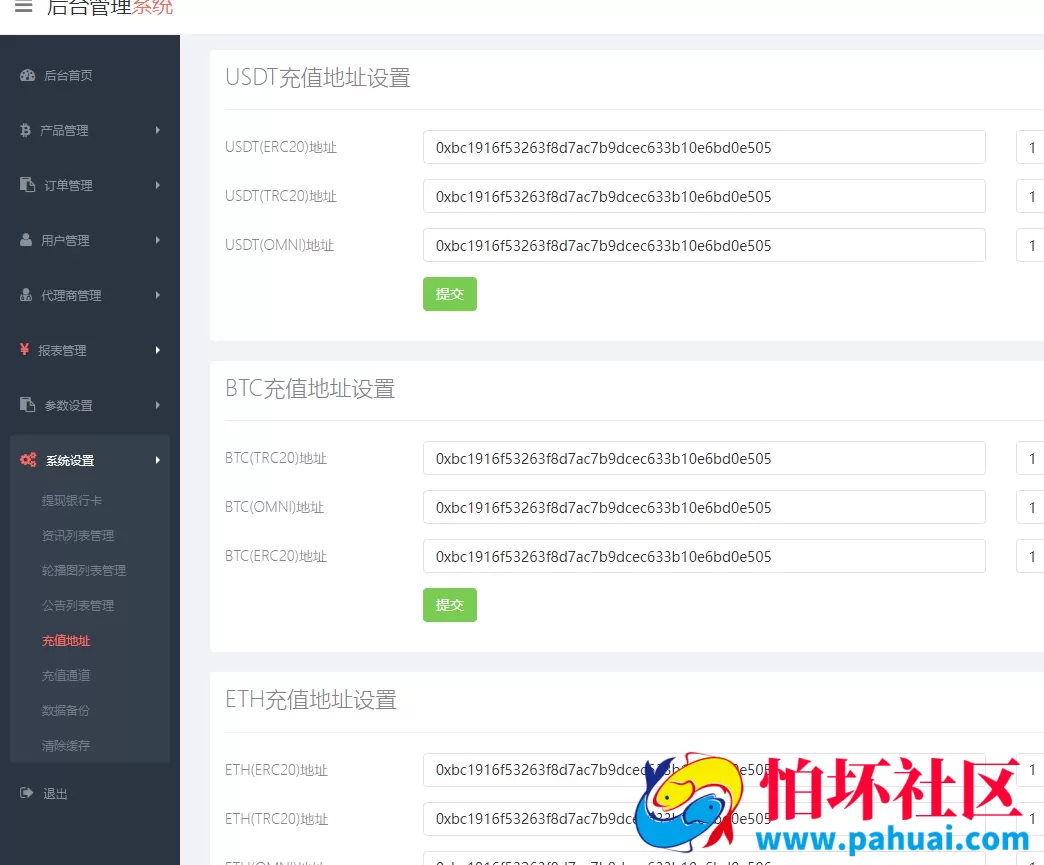Click the document icon beside 订单管理
This screenshot has width=1044, height=865.
(x=27, y=184)
